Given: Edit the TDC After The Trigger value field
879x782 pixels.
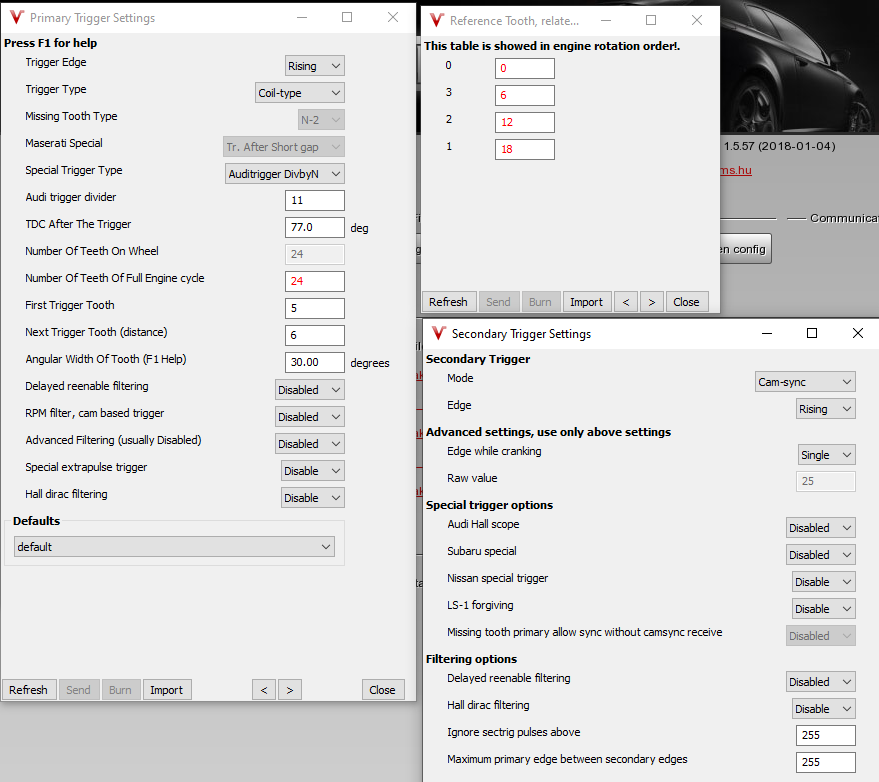Looking at the screenshot, I should 315,227.
